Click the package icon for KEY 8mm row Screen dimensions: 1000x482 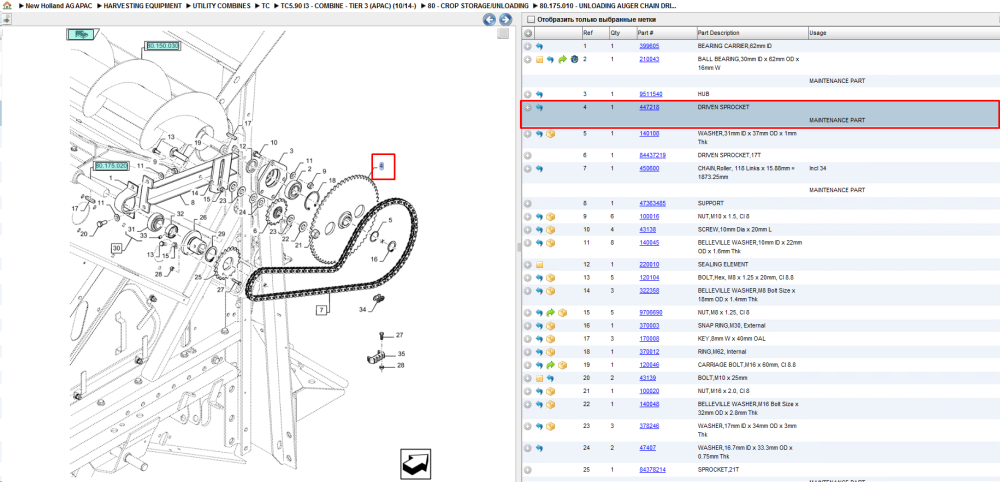click(550, 339)
